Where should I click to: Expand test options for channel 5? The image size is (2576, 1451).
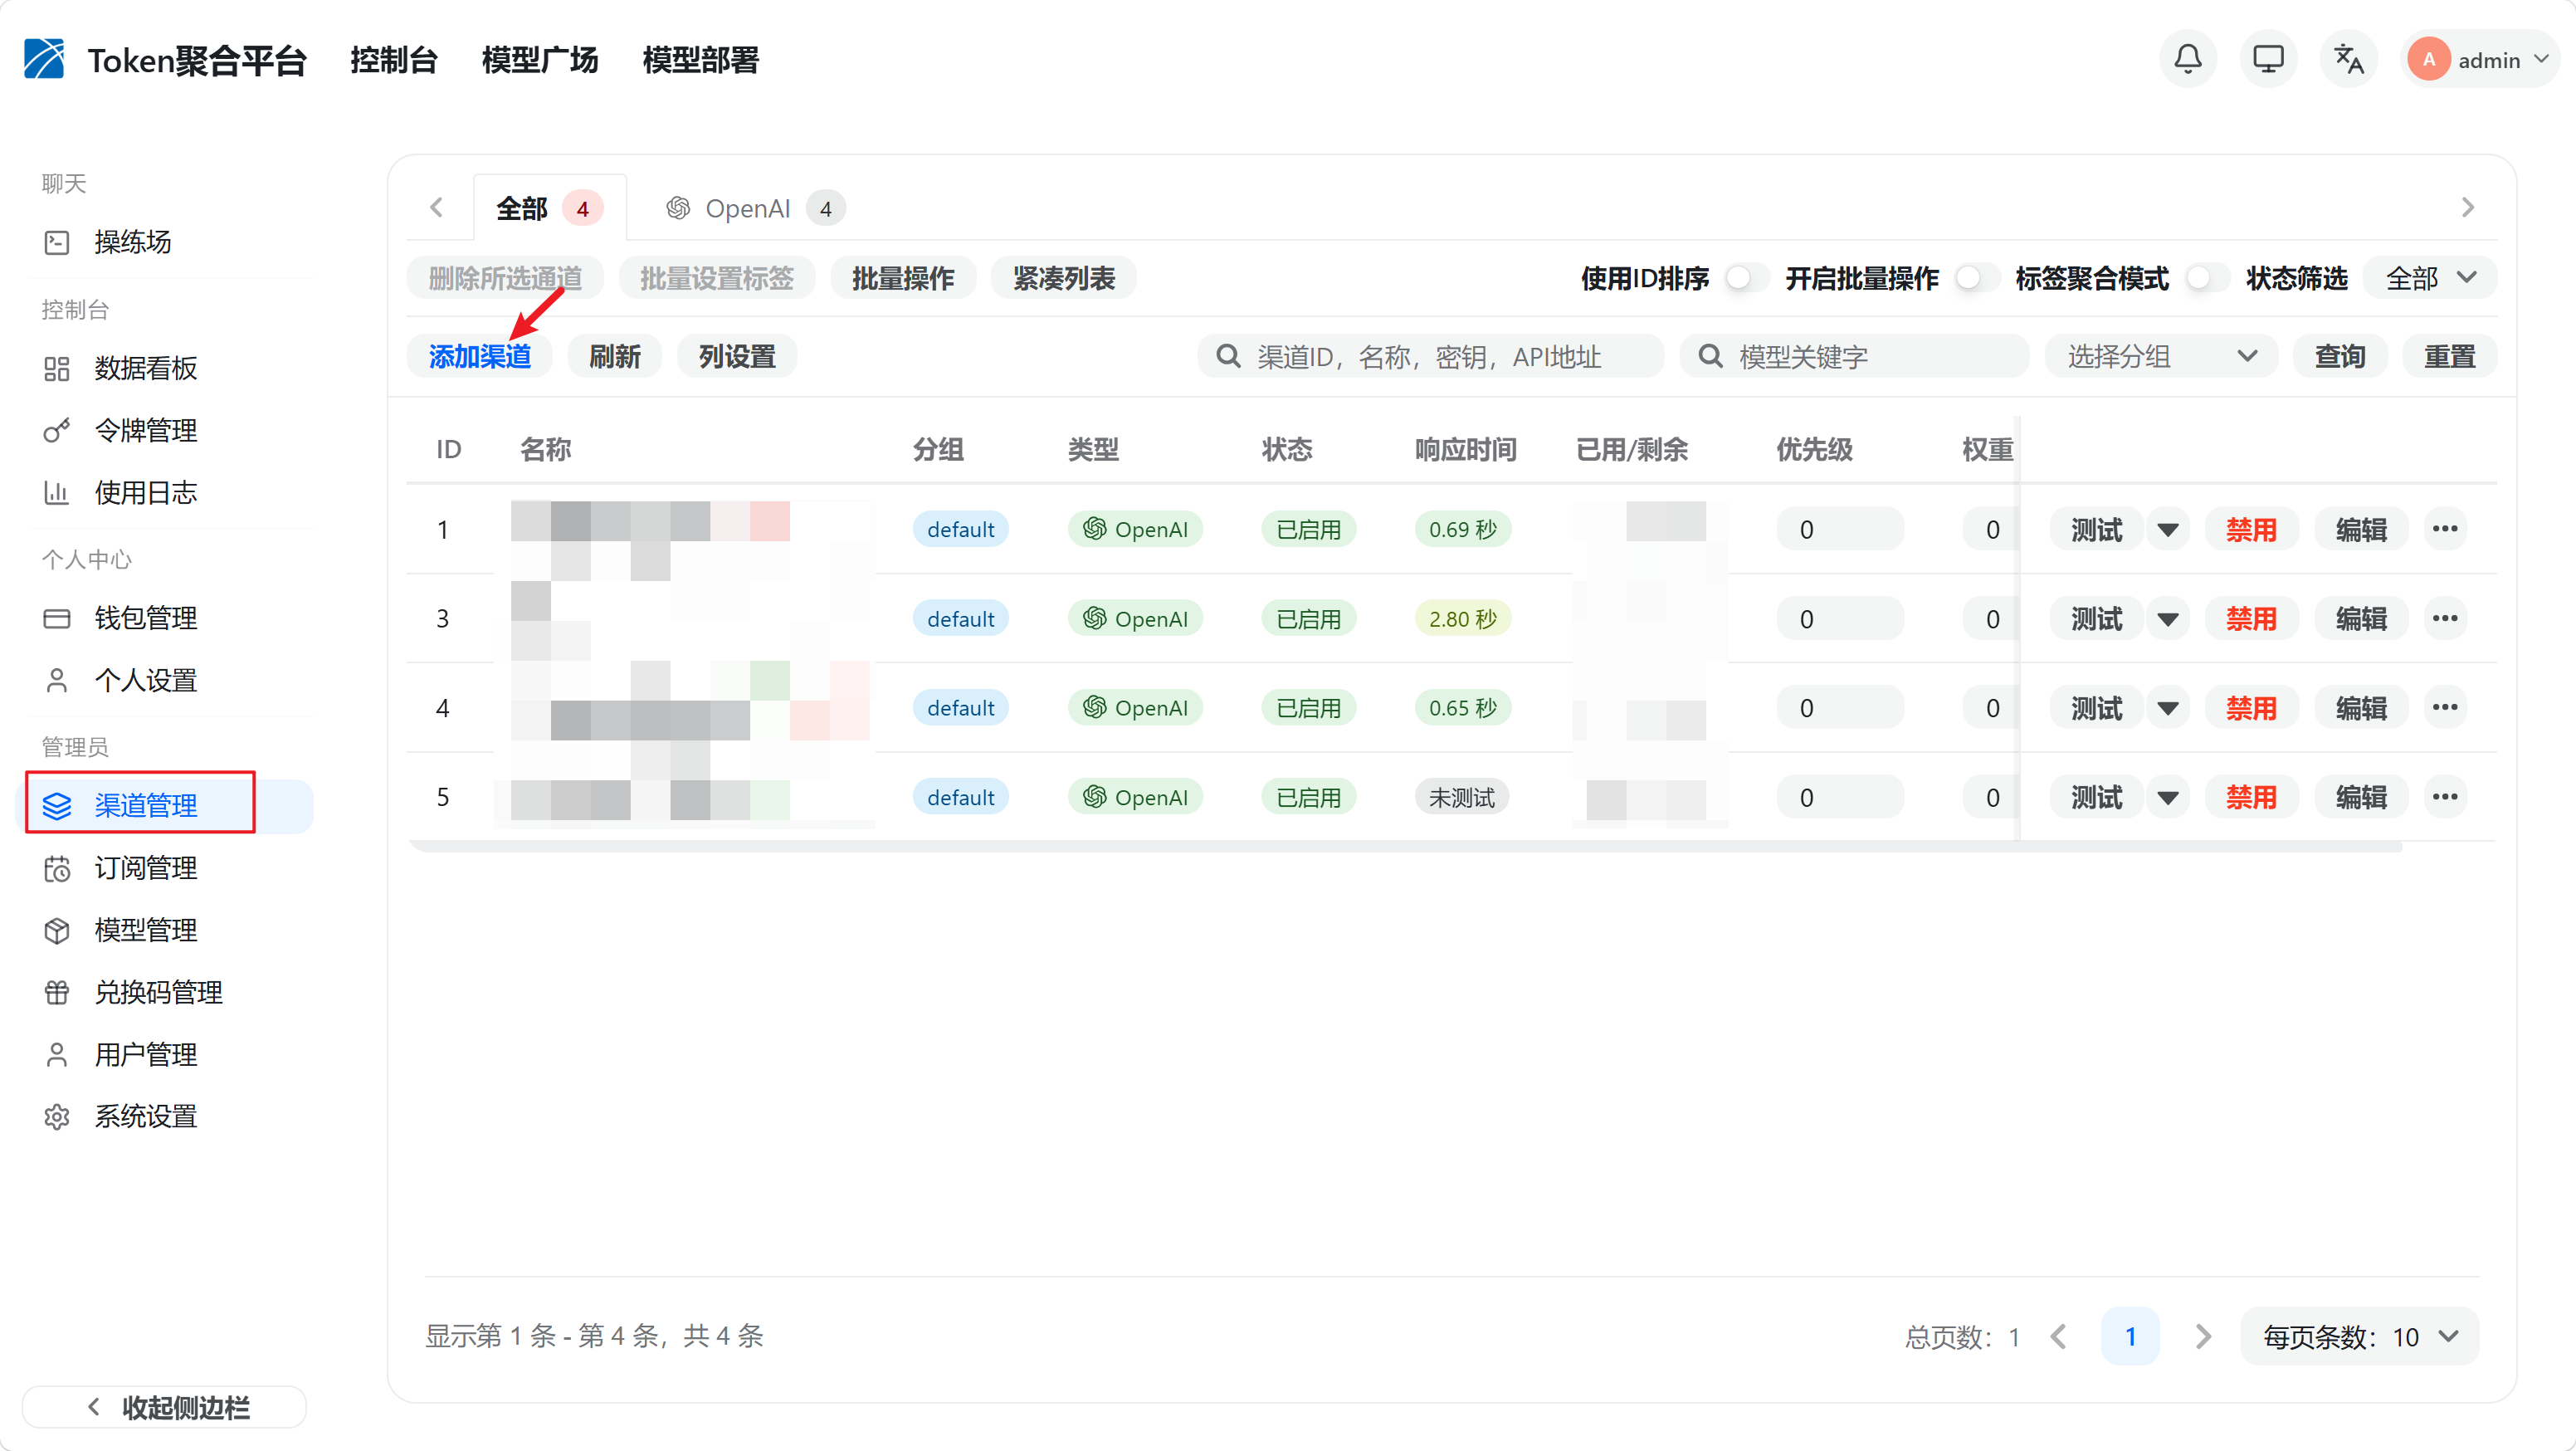coord(2168,797)
